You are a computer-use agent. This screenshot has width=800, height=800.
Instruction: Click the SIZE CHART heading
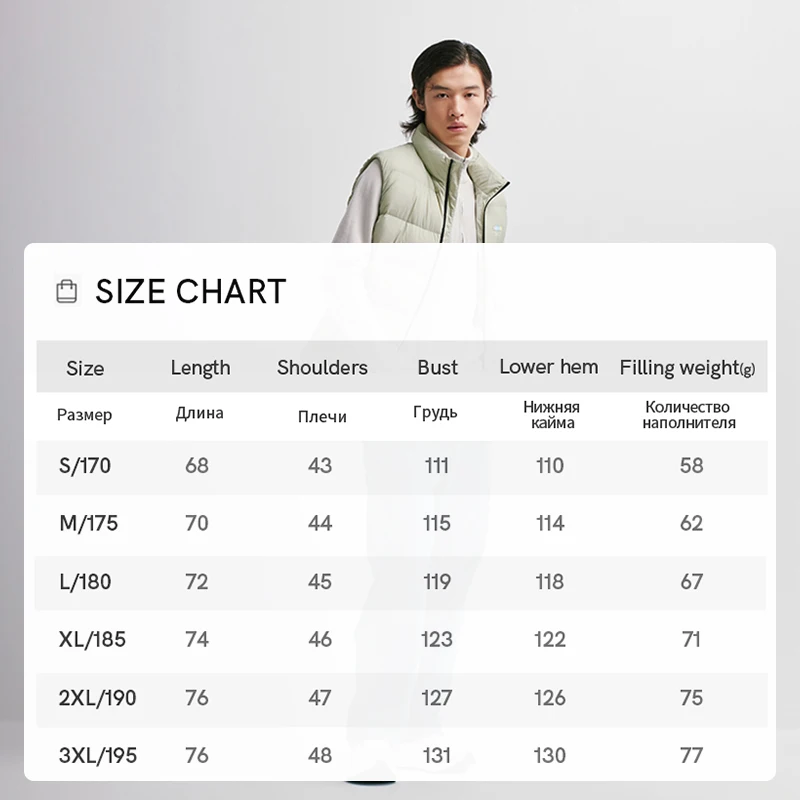coord(190,291)
